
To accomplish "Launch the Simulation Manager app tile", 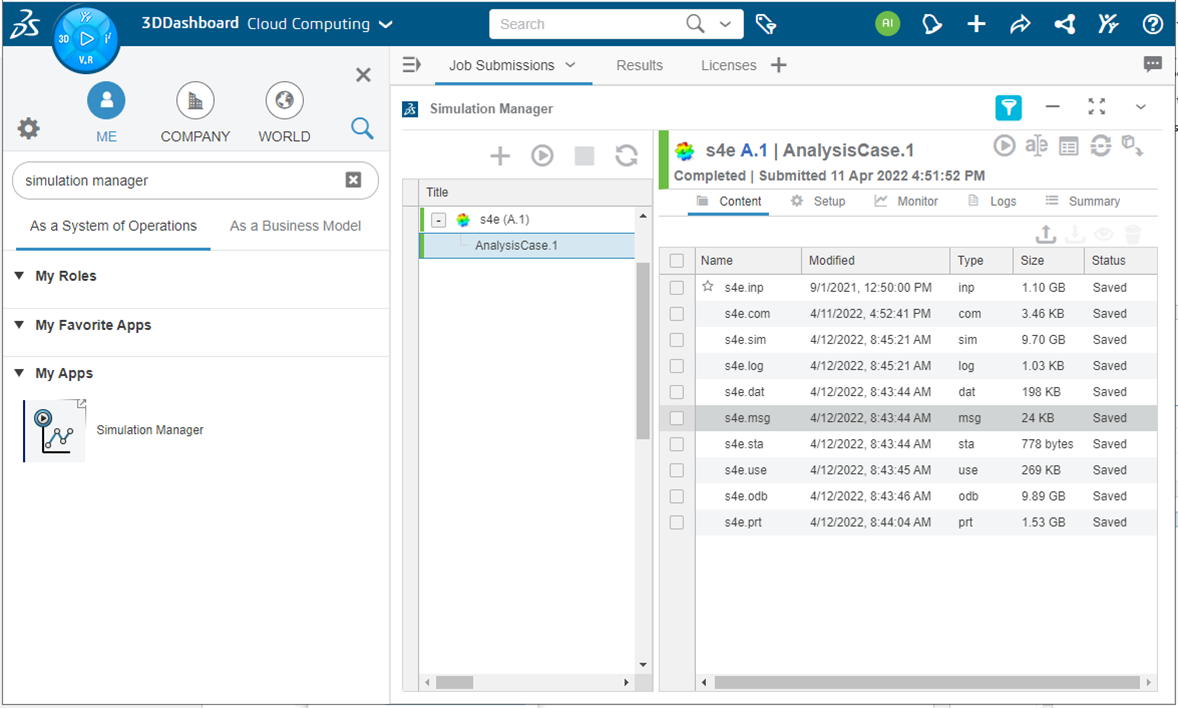I will pyautogui.click(x=55, y=430).
